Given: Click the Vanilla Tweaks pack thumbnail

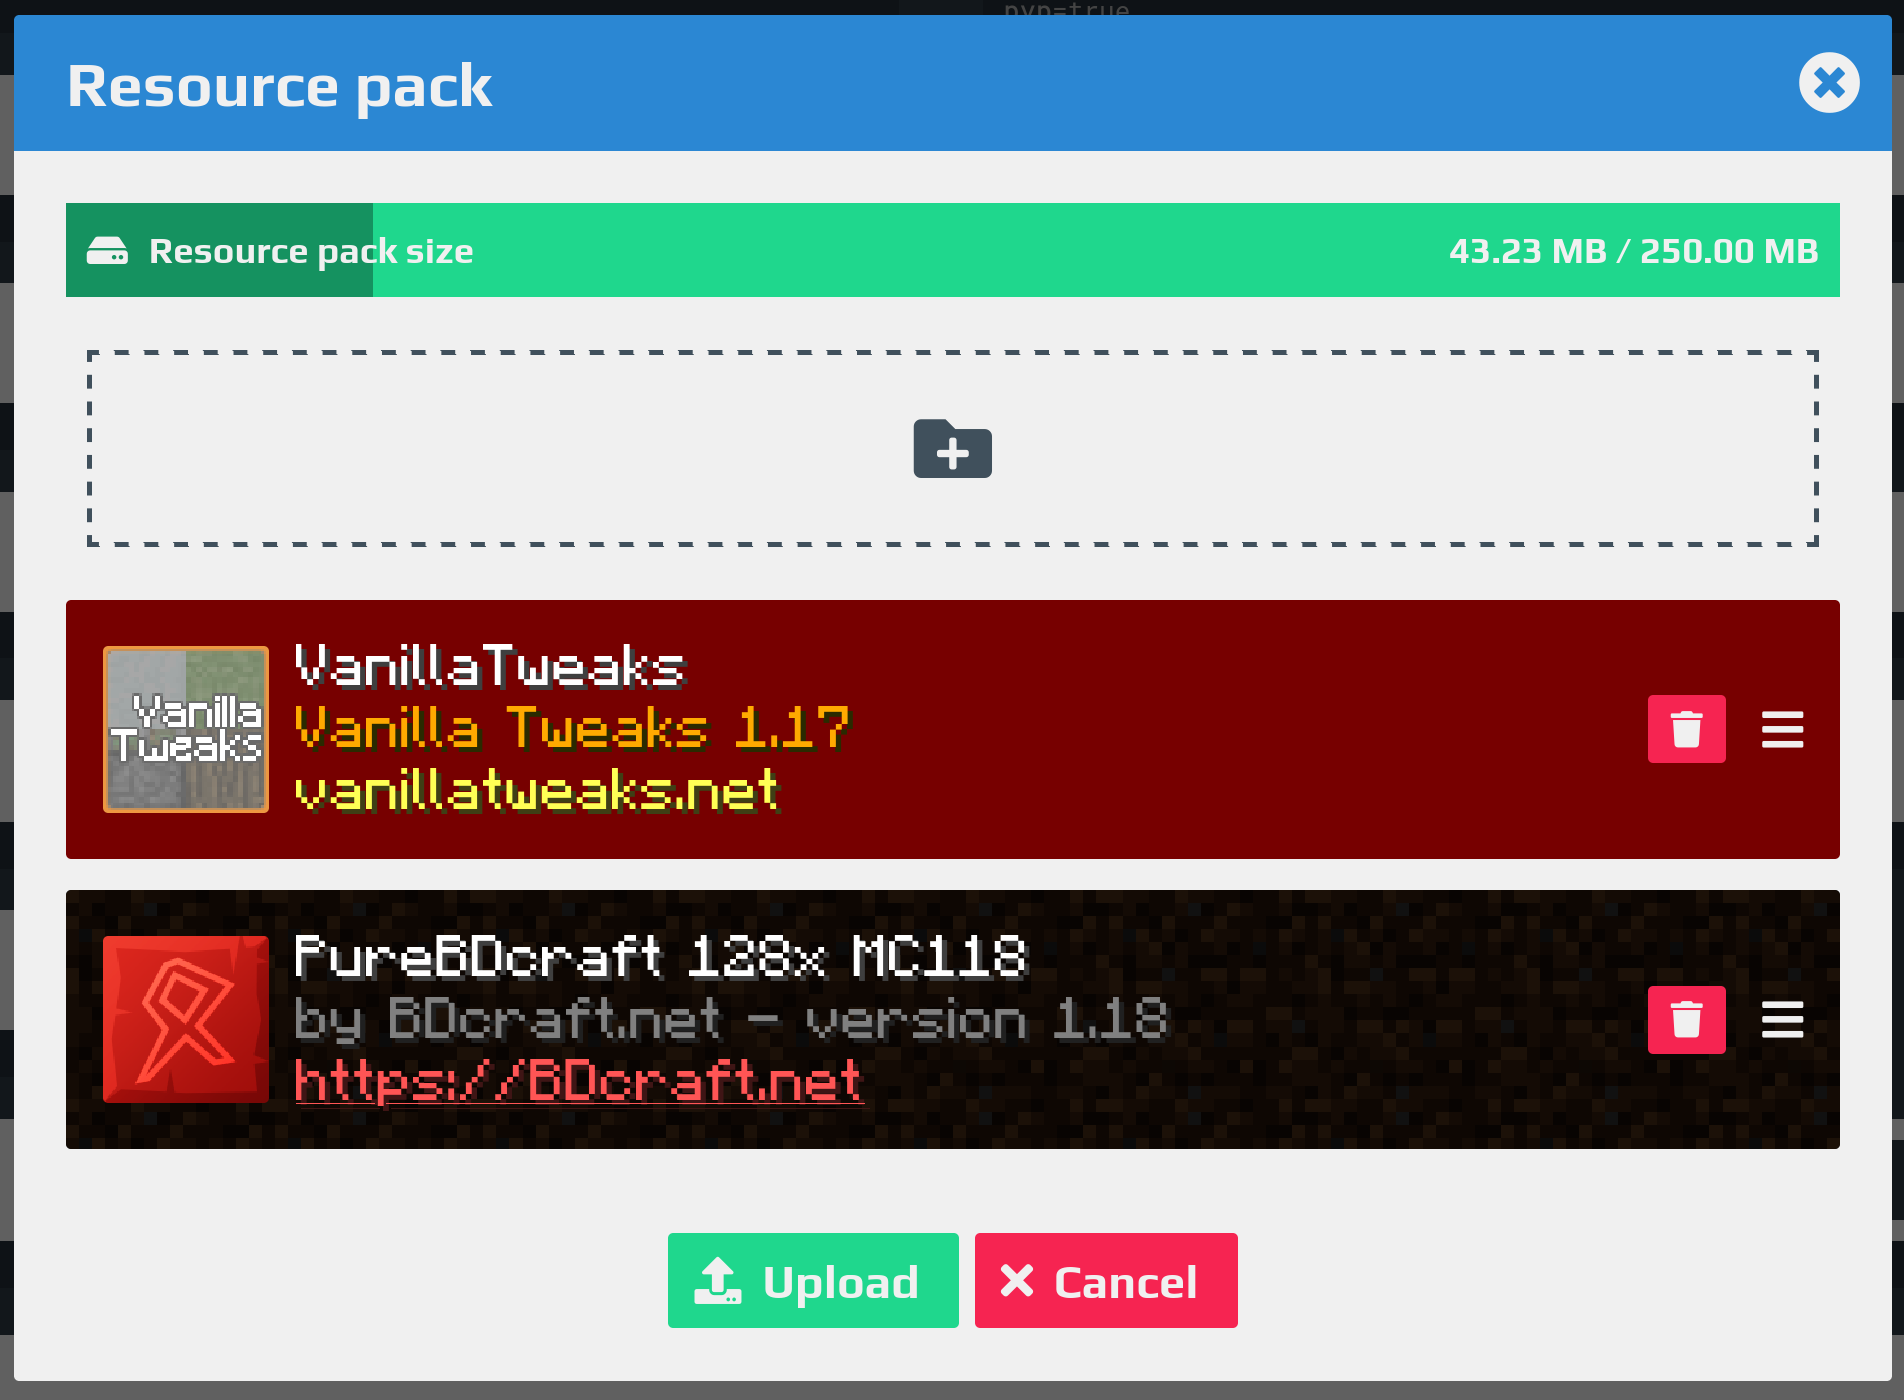Looking at the screenshot, I should 186,729.
